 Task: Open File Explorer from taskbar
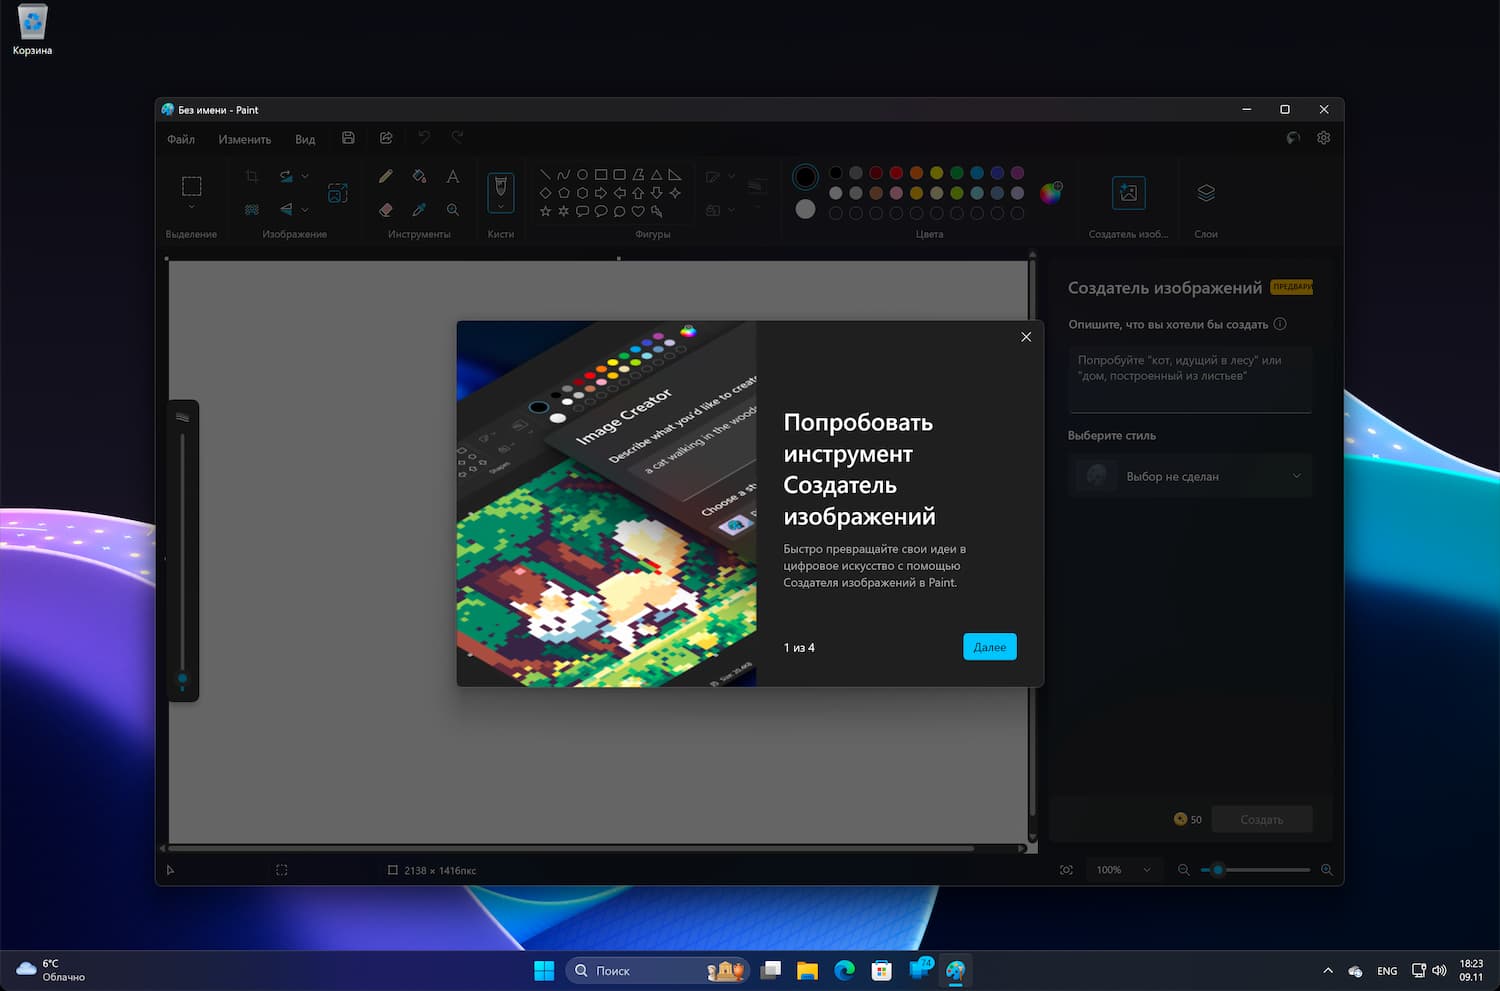point(807,970)
